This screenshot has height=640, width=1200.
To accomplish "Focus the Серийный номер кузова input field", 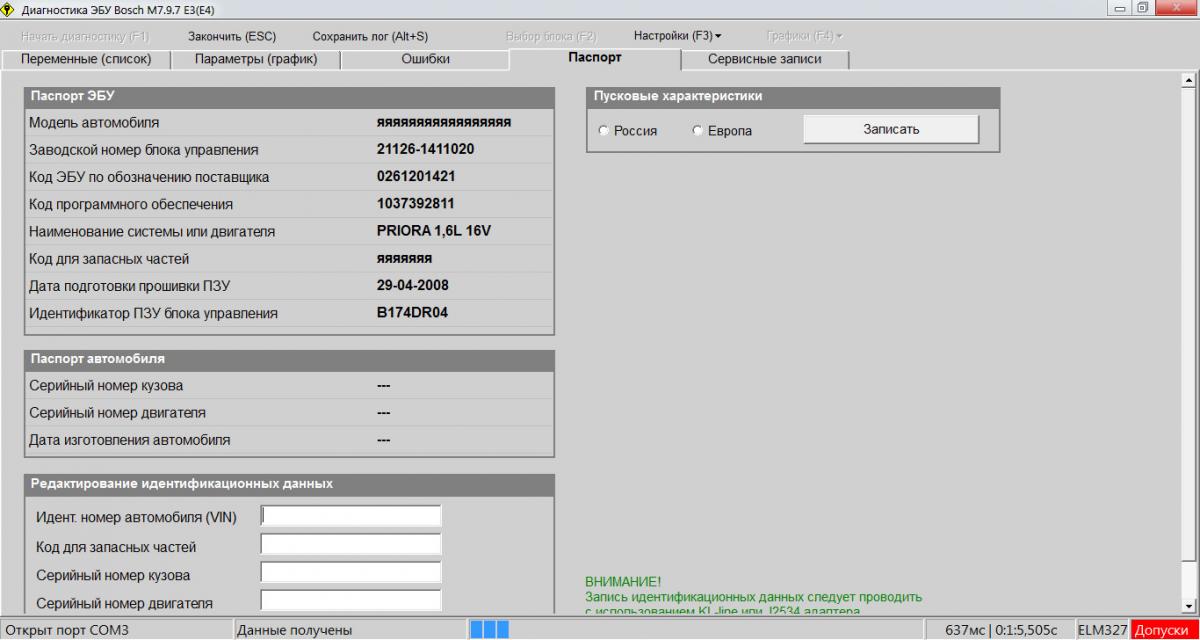I will [x=351, y=572].
